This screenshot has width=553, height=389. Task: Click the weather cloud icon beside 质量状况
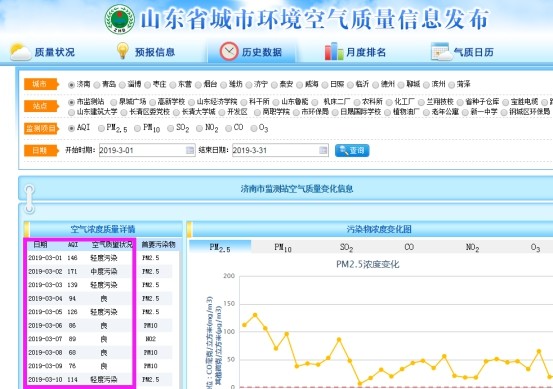(20, 52)
